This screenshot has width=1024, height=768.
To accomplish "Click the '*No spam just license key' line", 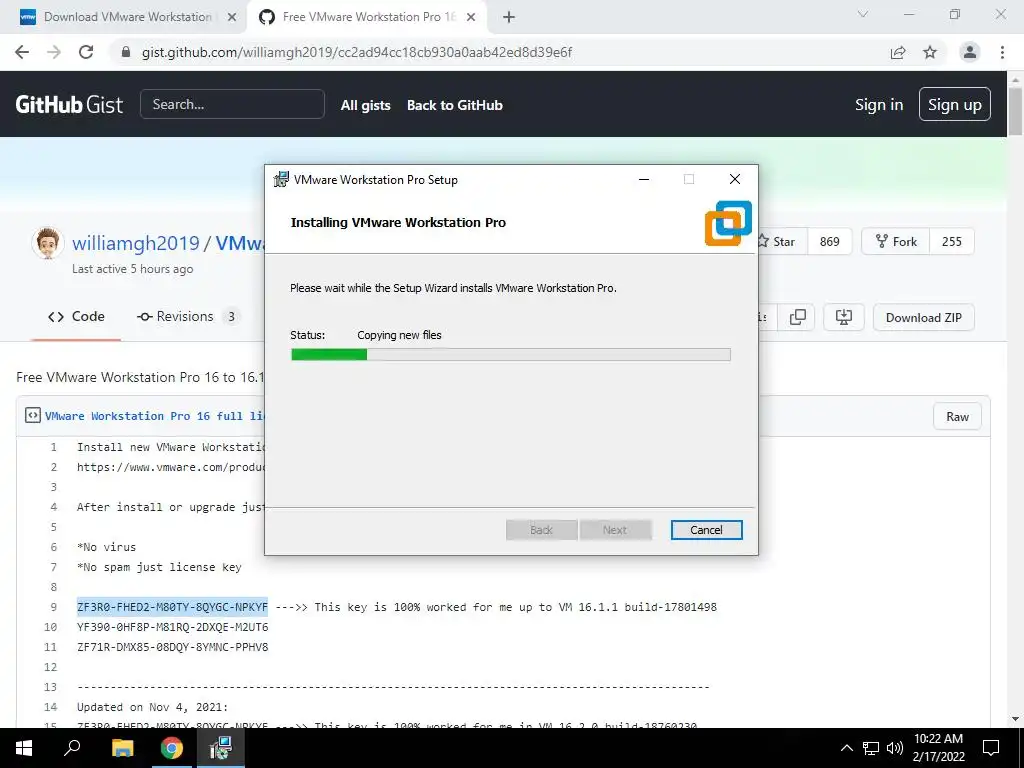I will 159,567.
